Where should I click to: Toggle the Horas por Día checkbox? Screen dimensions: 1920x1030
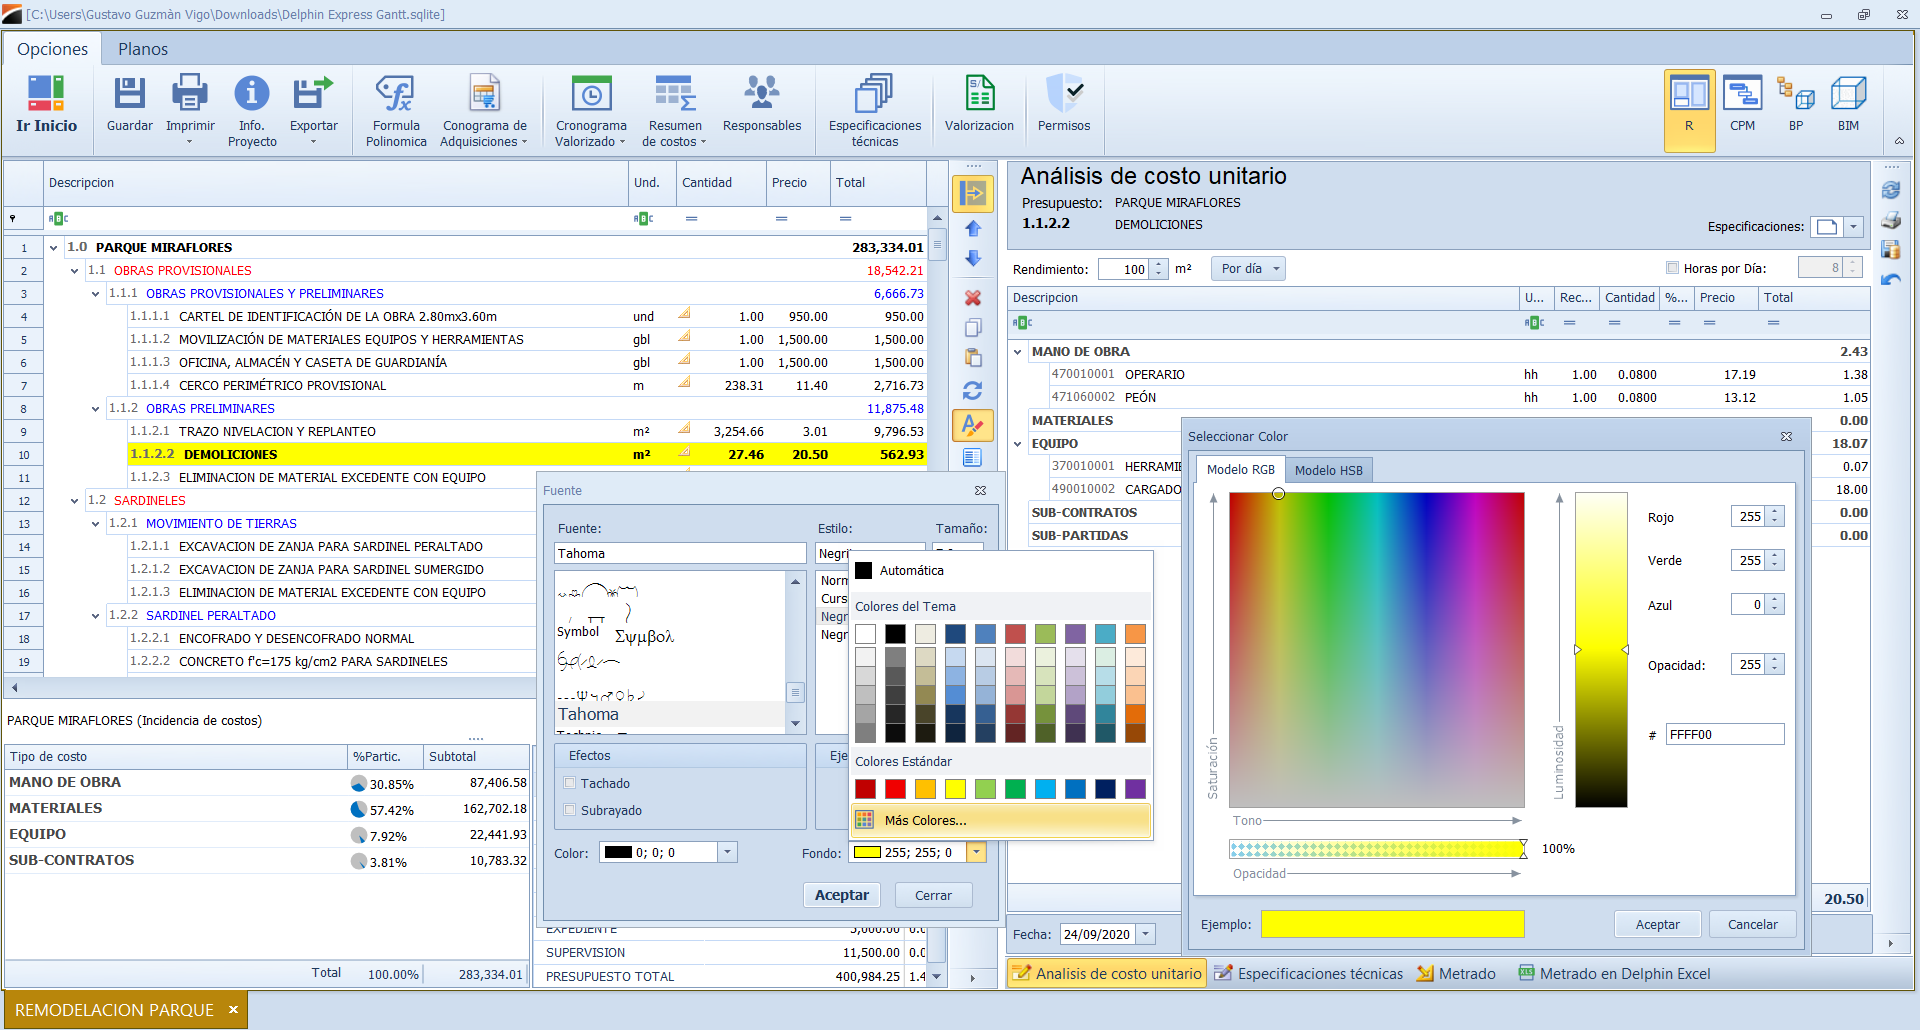pyautogui.click(x=1672, y=268)
